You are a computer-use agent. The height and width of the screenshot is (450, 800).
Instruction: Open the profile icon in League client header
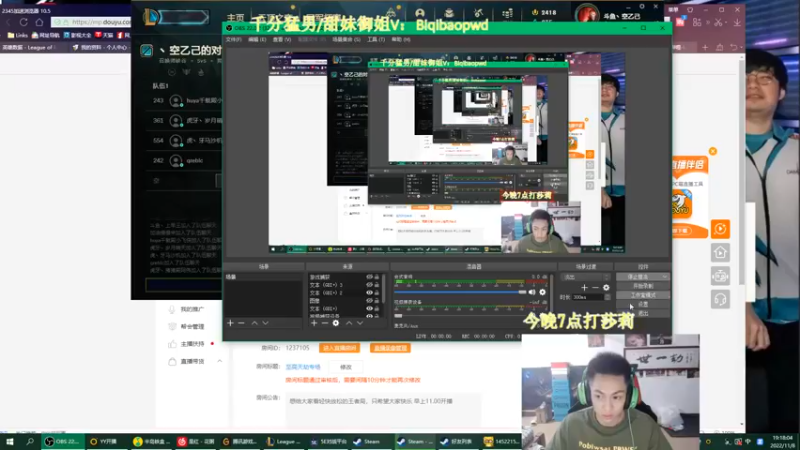coord(419,13)
